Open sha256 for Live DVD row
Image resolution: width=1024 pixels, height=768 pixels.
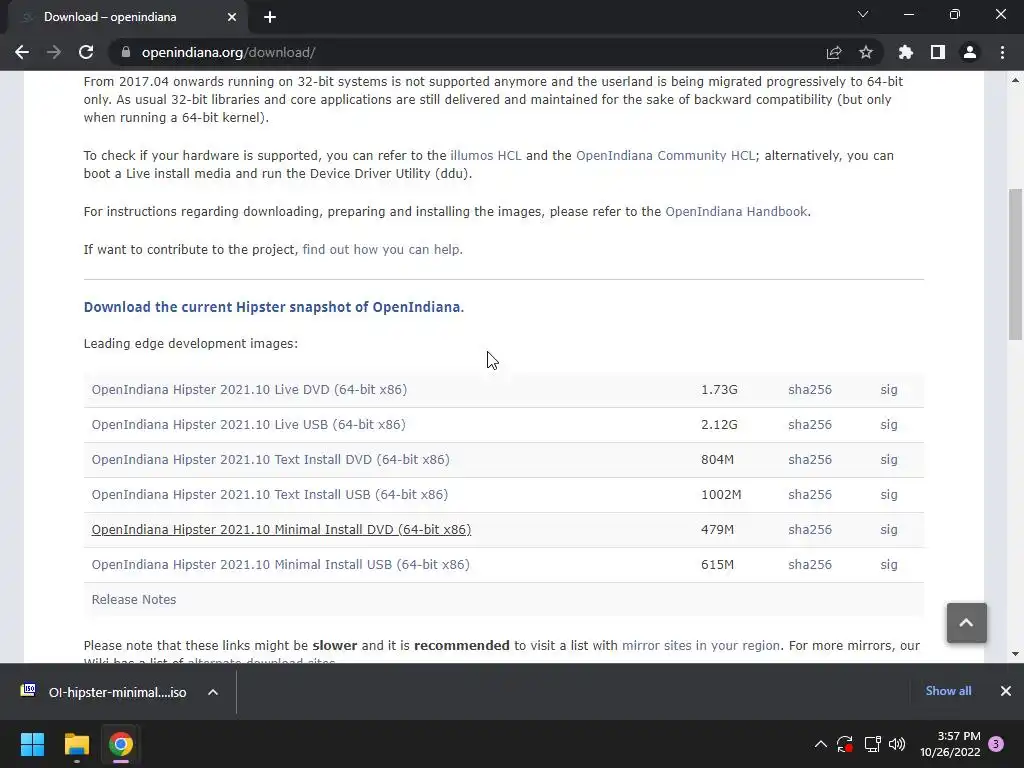click(810, 390)
